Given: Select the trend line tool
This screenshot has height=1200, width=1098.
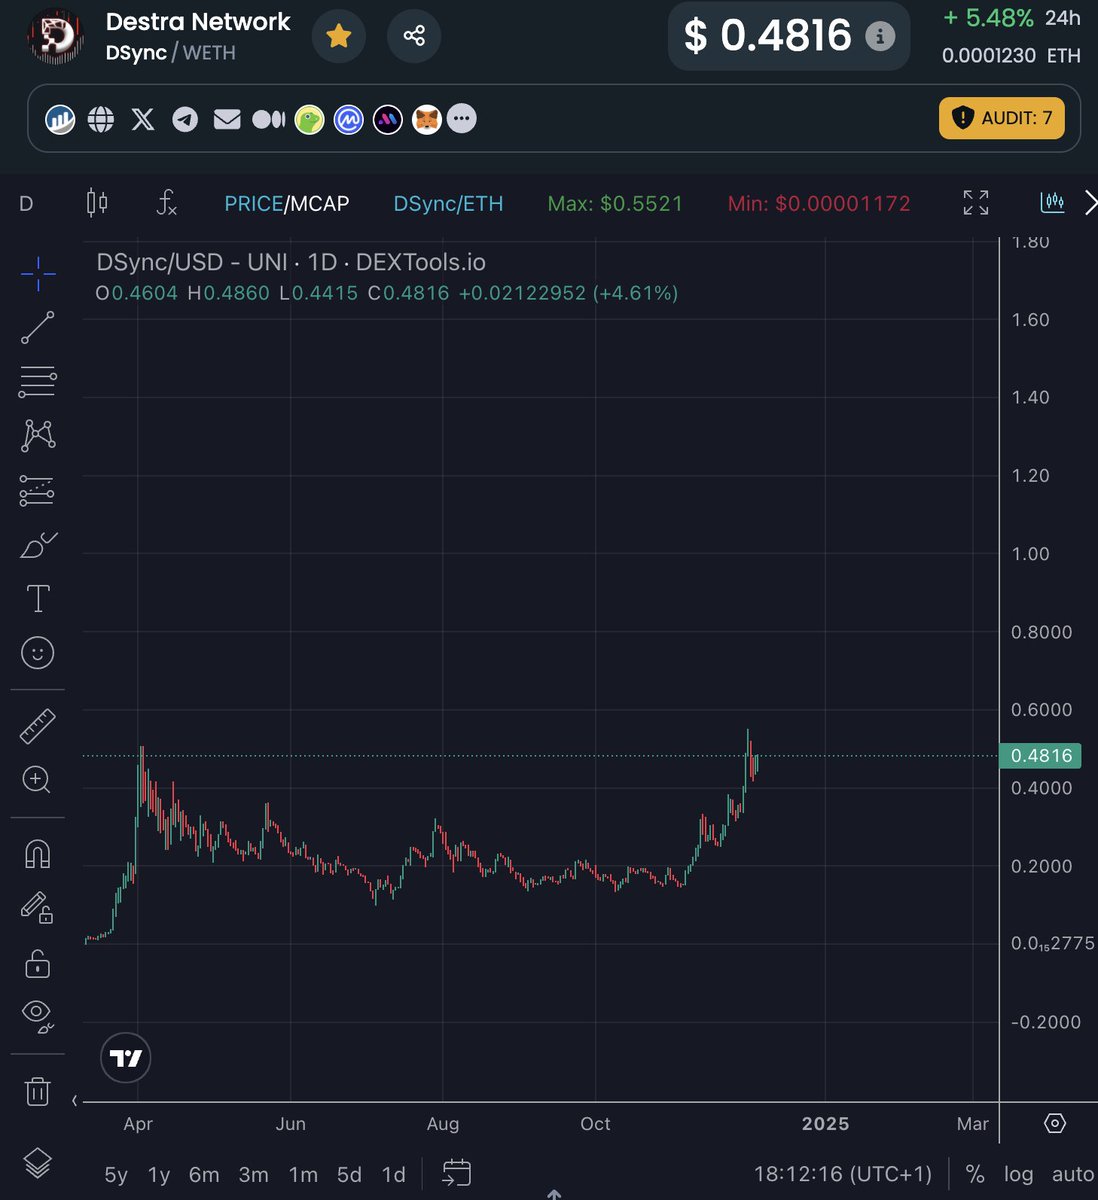Looking at the screenshot, I should pos(38,328).
